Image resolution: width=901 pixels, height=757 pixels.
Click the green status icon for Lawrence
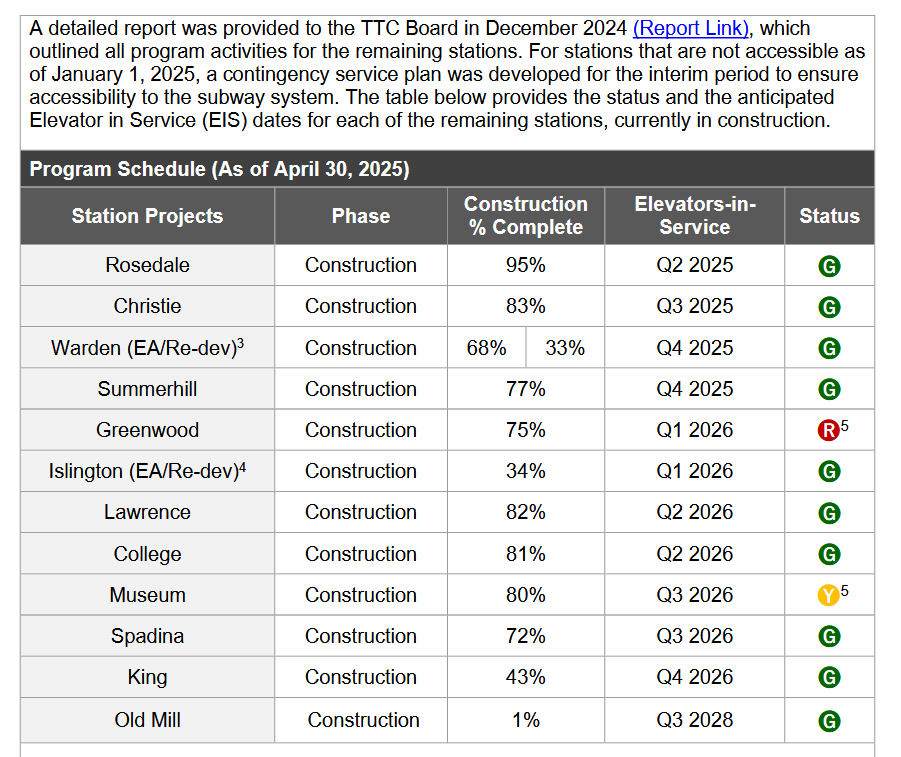pos(829,514)
